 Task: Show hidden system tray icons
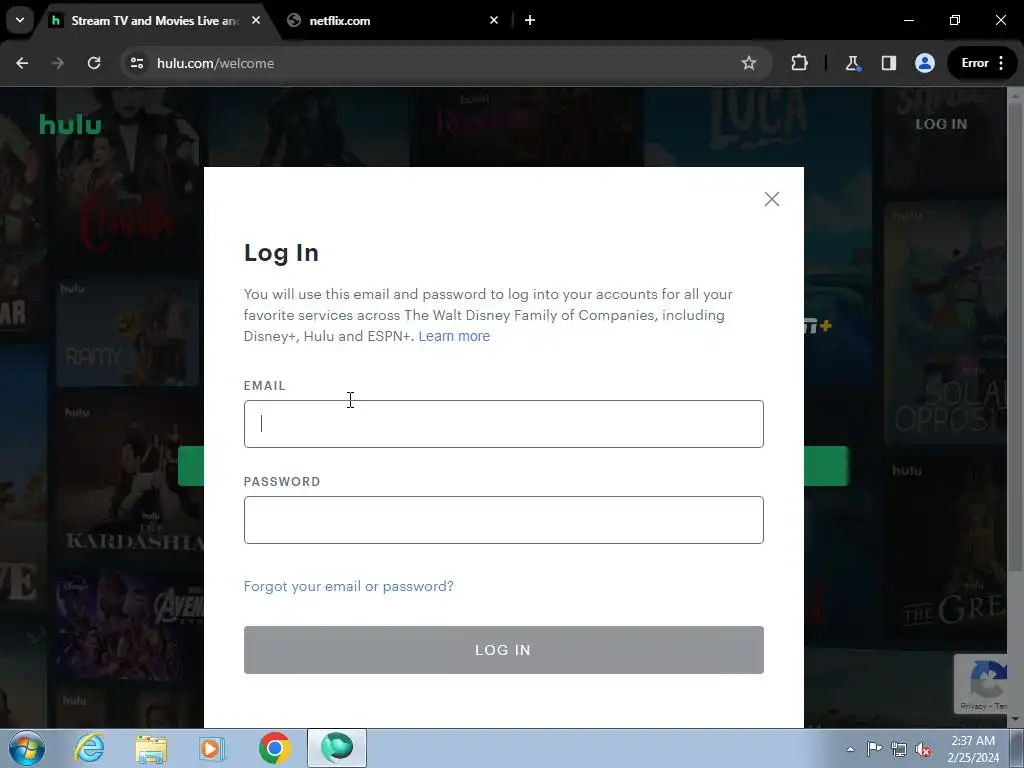[850, 749]
